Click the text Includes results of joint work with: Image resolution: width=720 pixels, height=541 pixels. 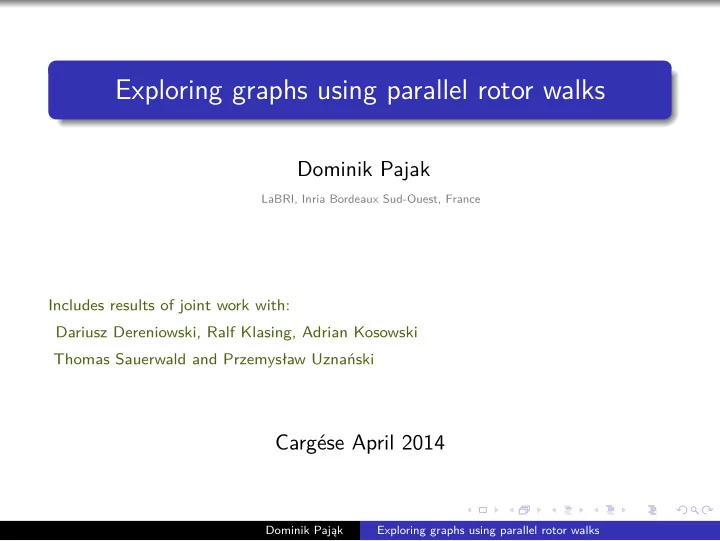169,305
